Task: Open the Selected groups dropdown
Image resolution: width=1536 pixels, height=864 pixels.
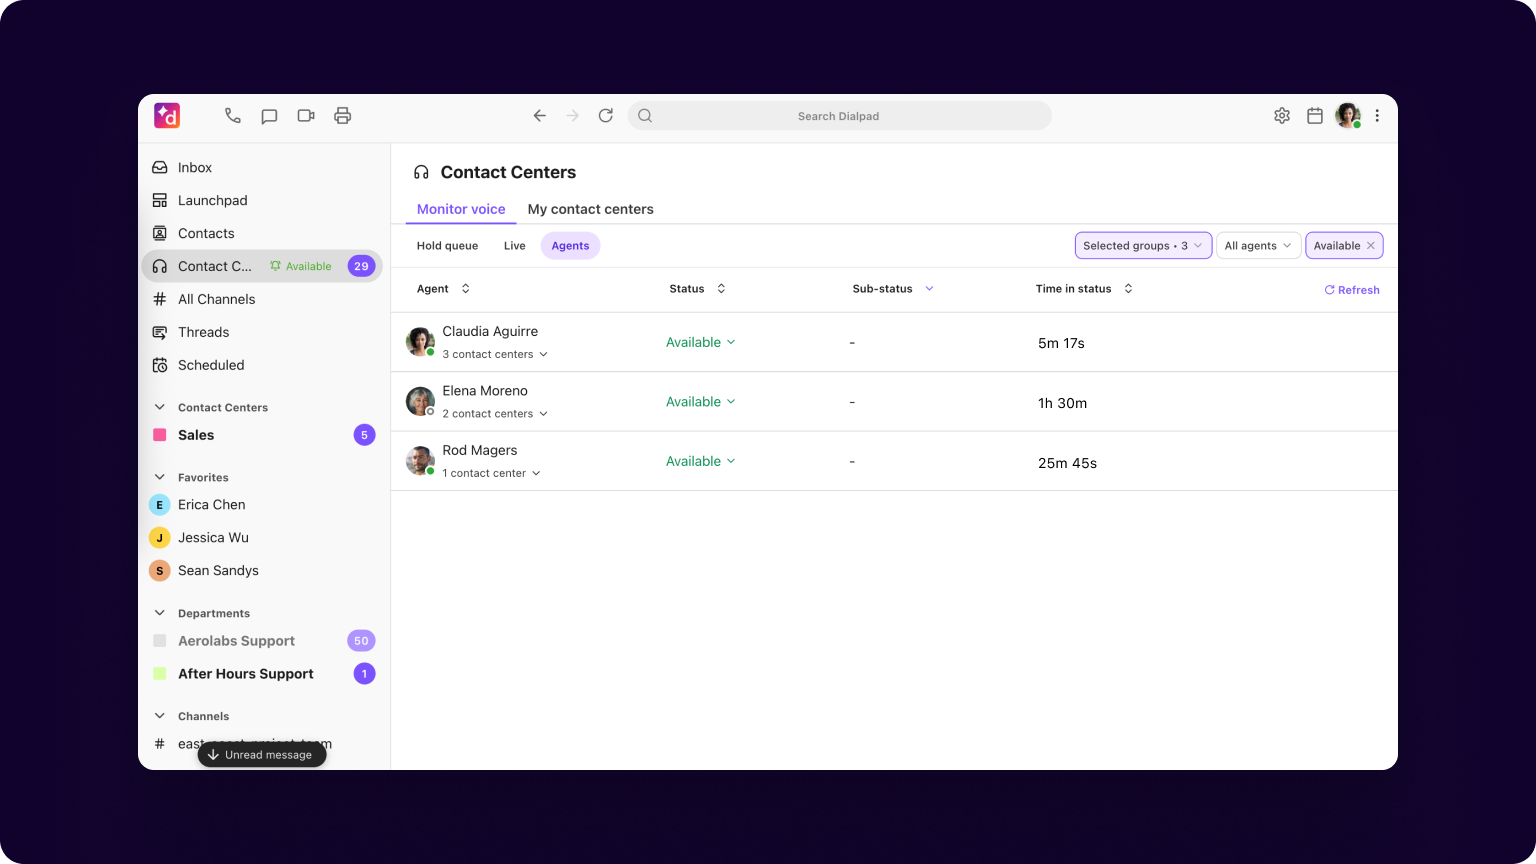Action: (1143, 246)
